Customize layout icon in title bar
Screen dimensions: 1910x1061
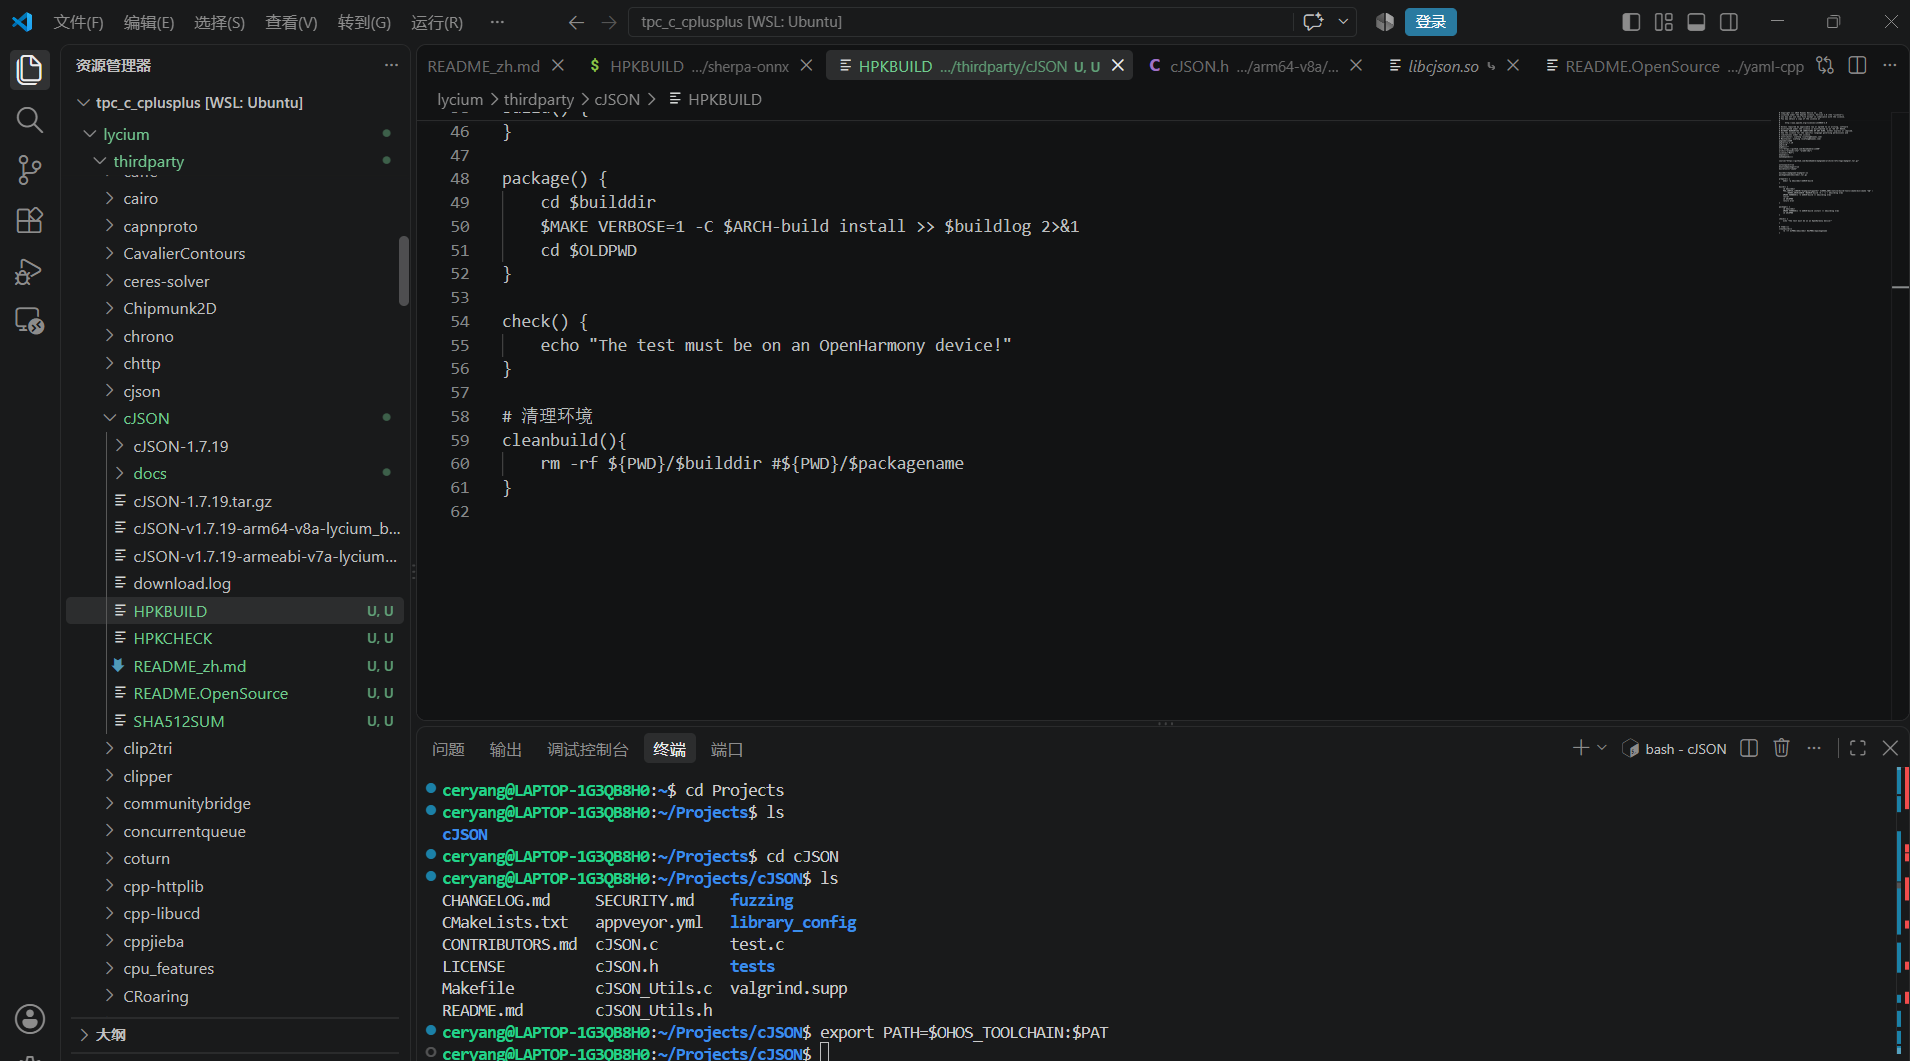point(1664,22)
